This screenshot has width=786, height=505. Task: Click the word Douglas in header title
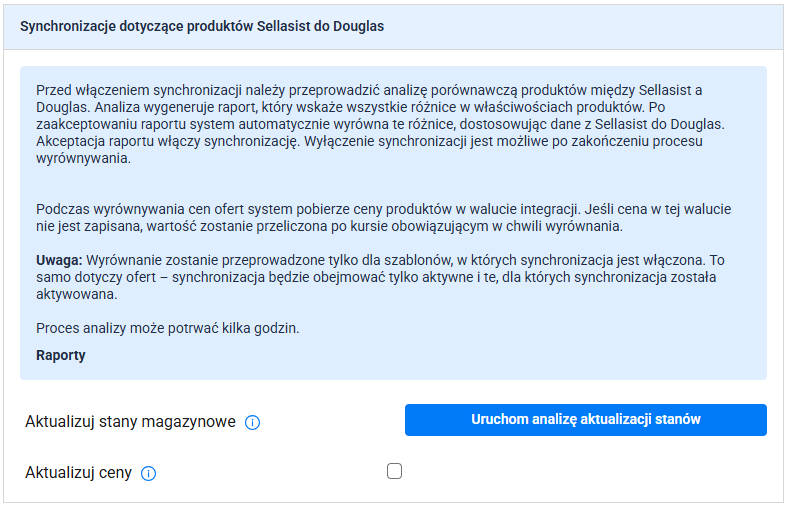pos(358,26)
